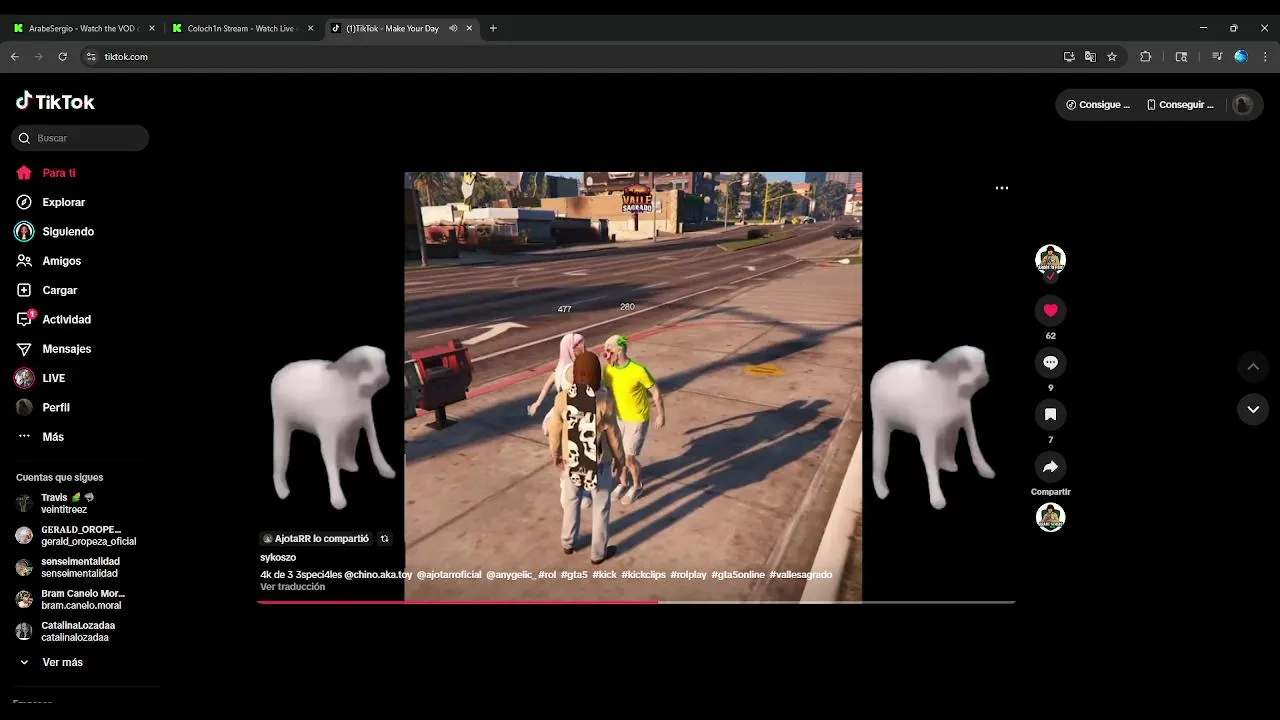Screen dimensions: 1280x720
Task: Open sykoszo username link
Action: pos(278,557)
